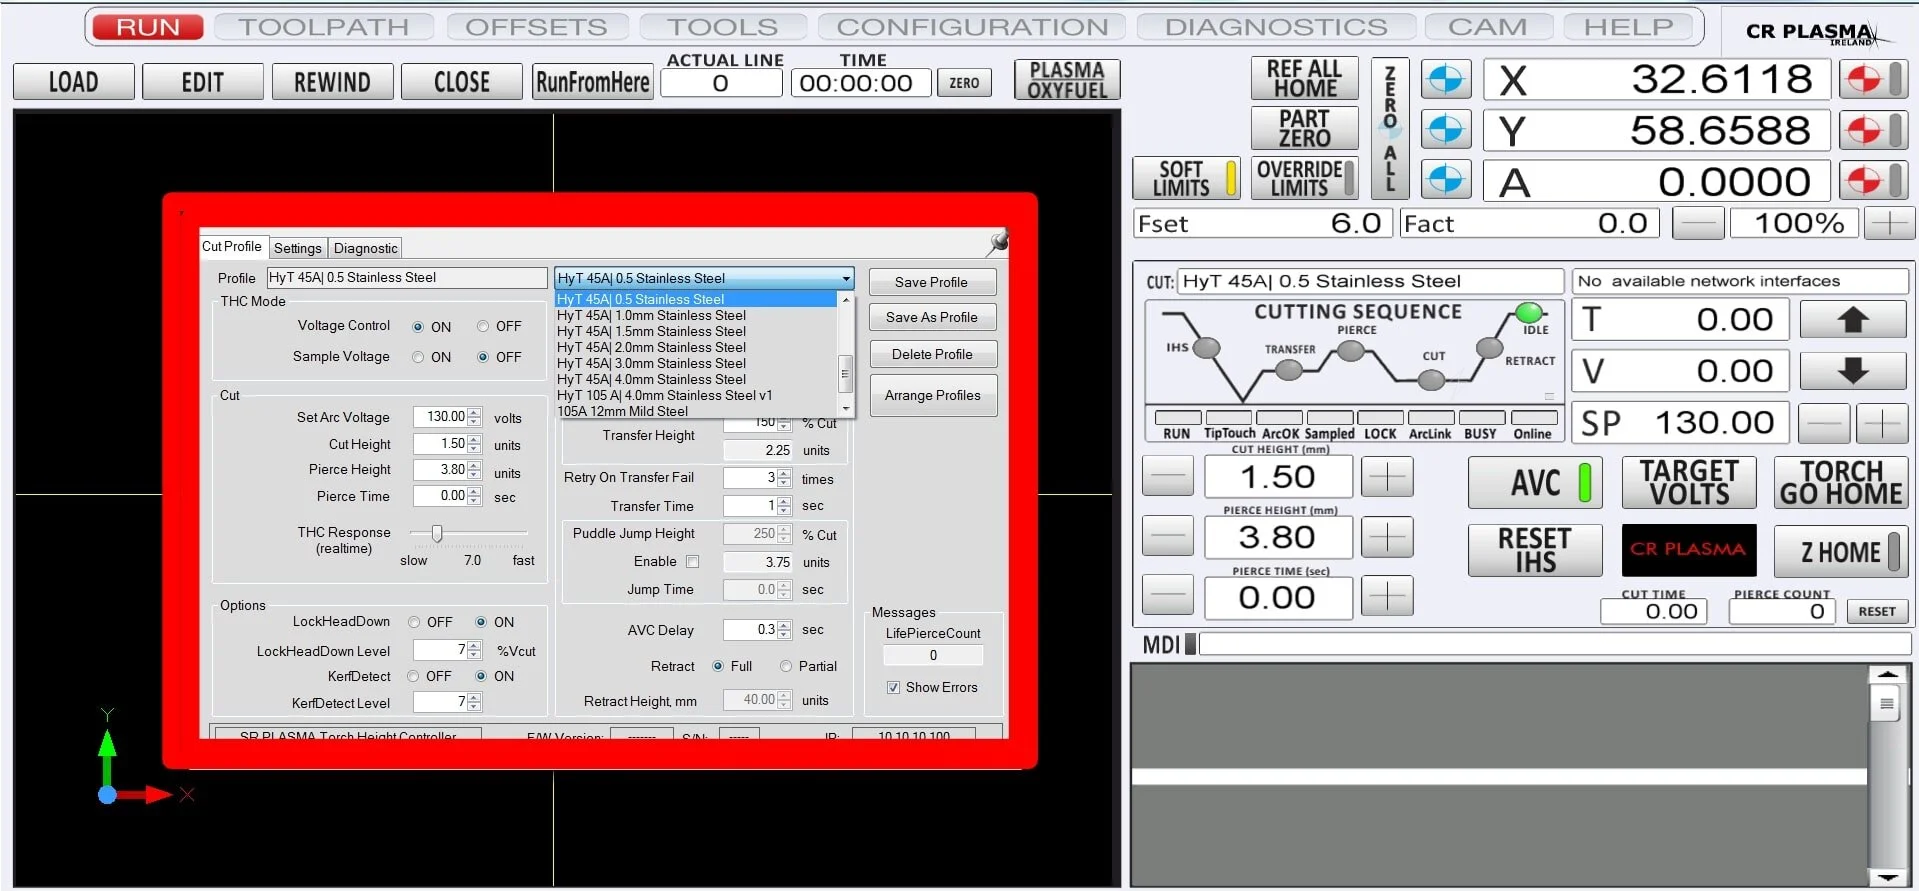The image size is (1919, 891).
Task: Open the CAM tab
Action: tap(1487, 27)
